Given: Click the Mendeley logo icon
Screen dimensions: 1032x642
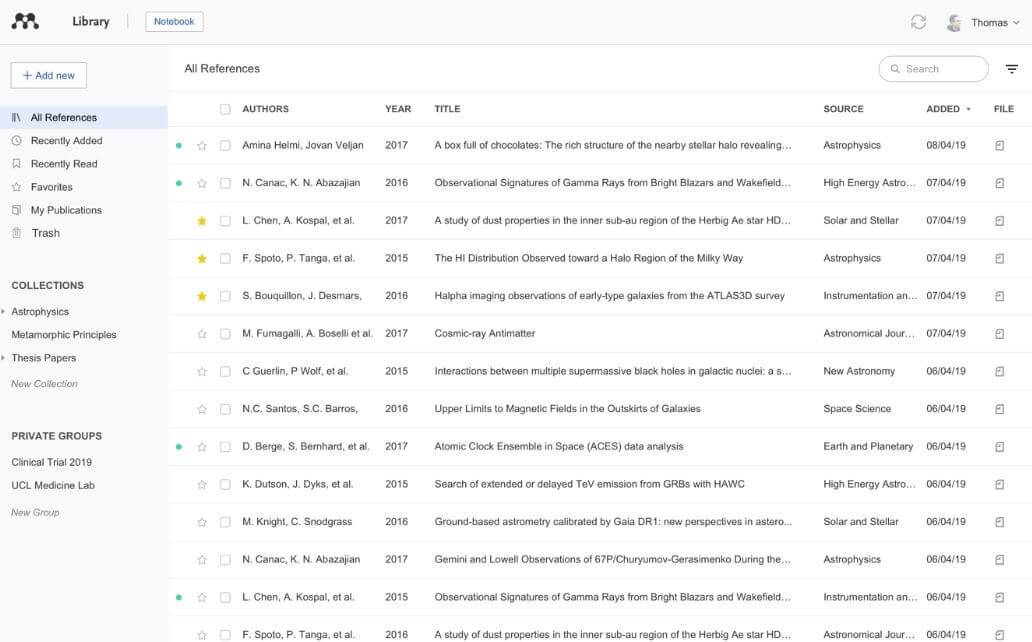Looking at the screenshot, I should pos(25,22).
